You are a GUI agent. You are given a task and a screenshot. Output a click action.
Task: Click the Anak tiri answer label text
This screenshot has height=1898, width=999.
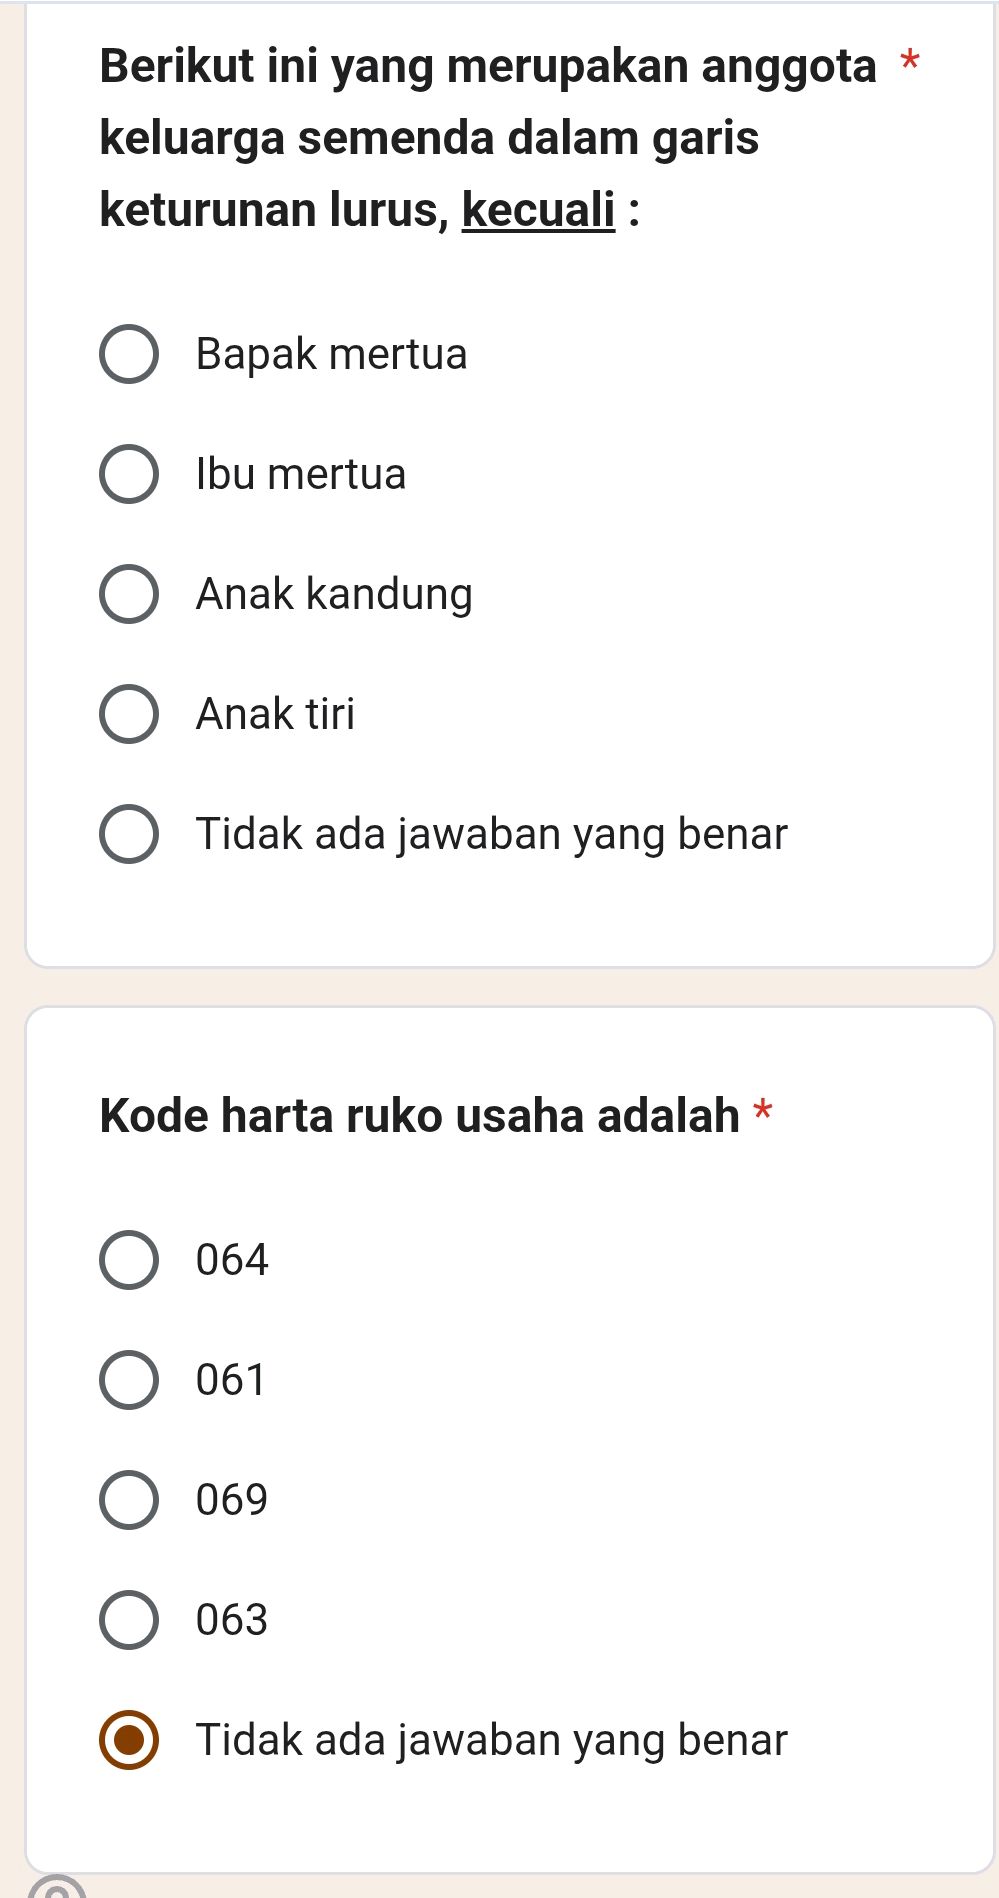[277, 713]
